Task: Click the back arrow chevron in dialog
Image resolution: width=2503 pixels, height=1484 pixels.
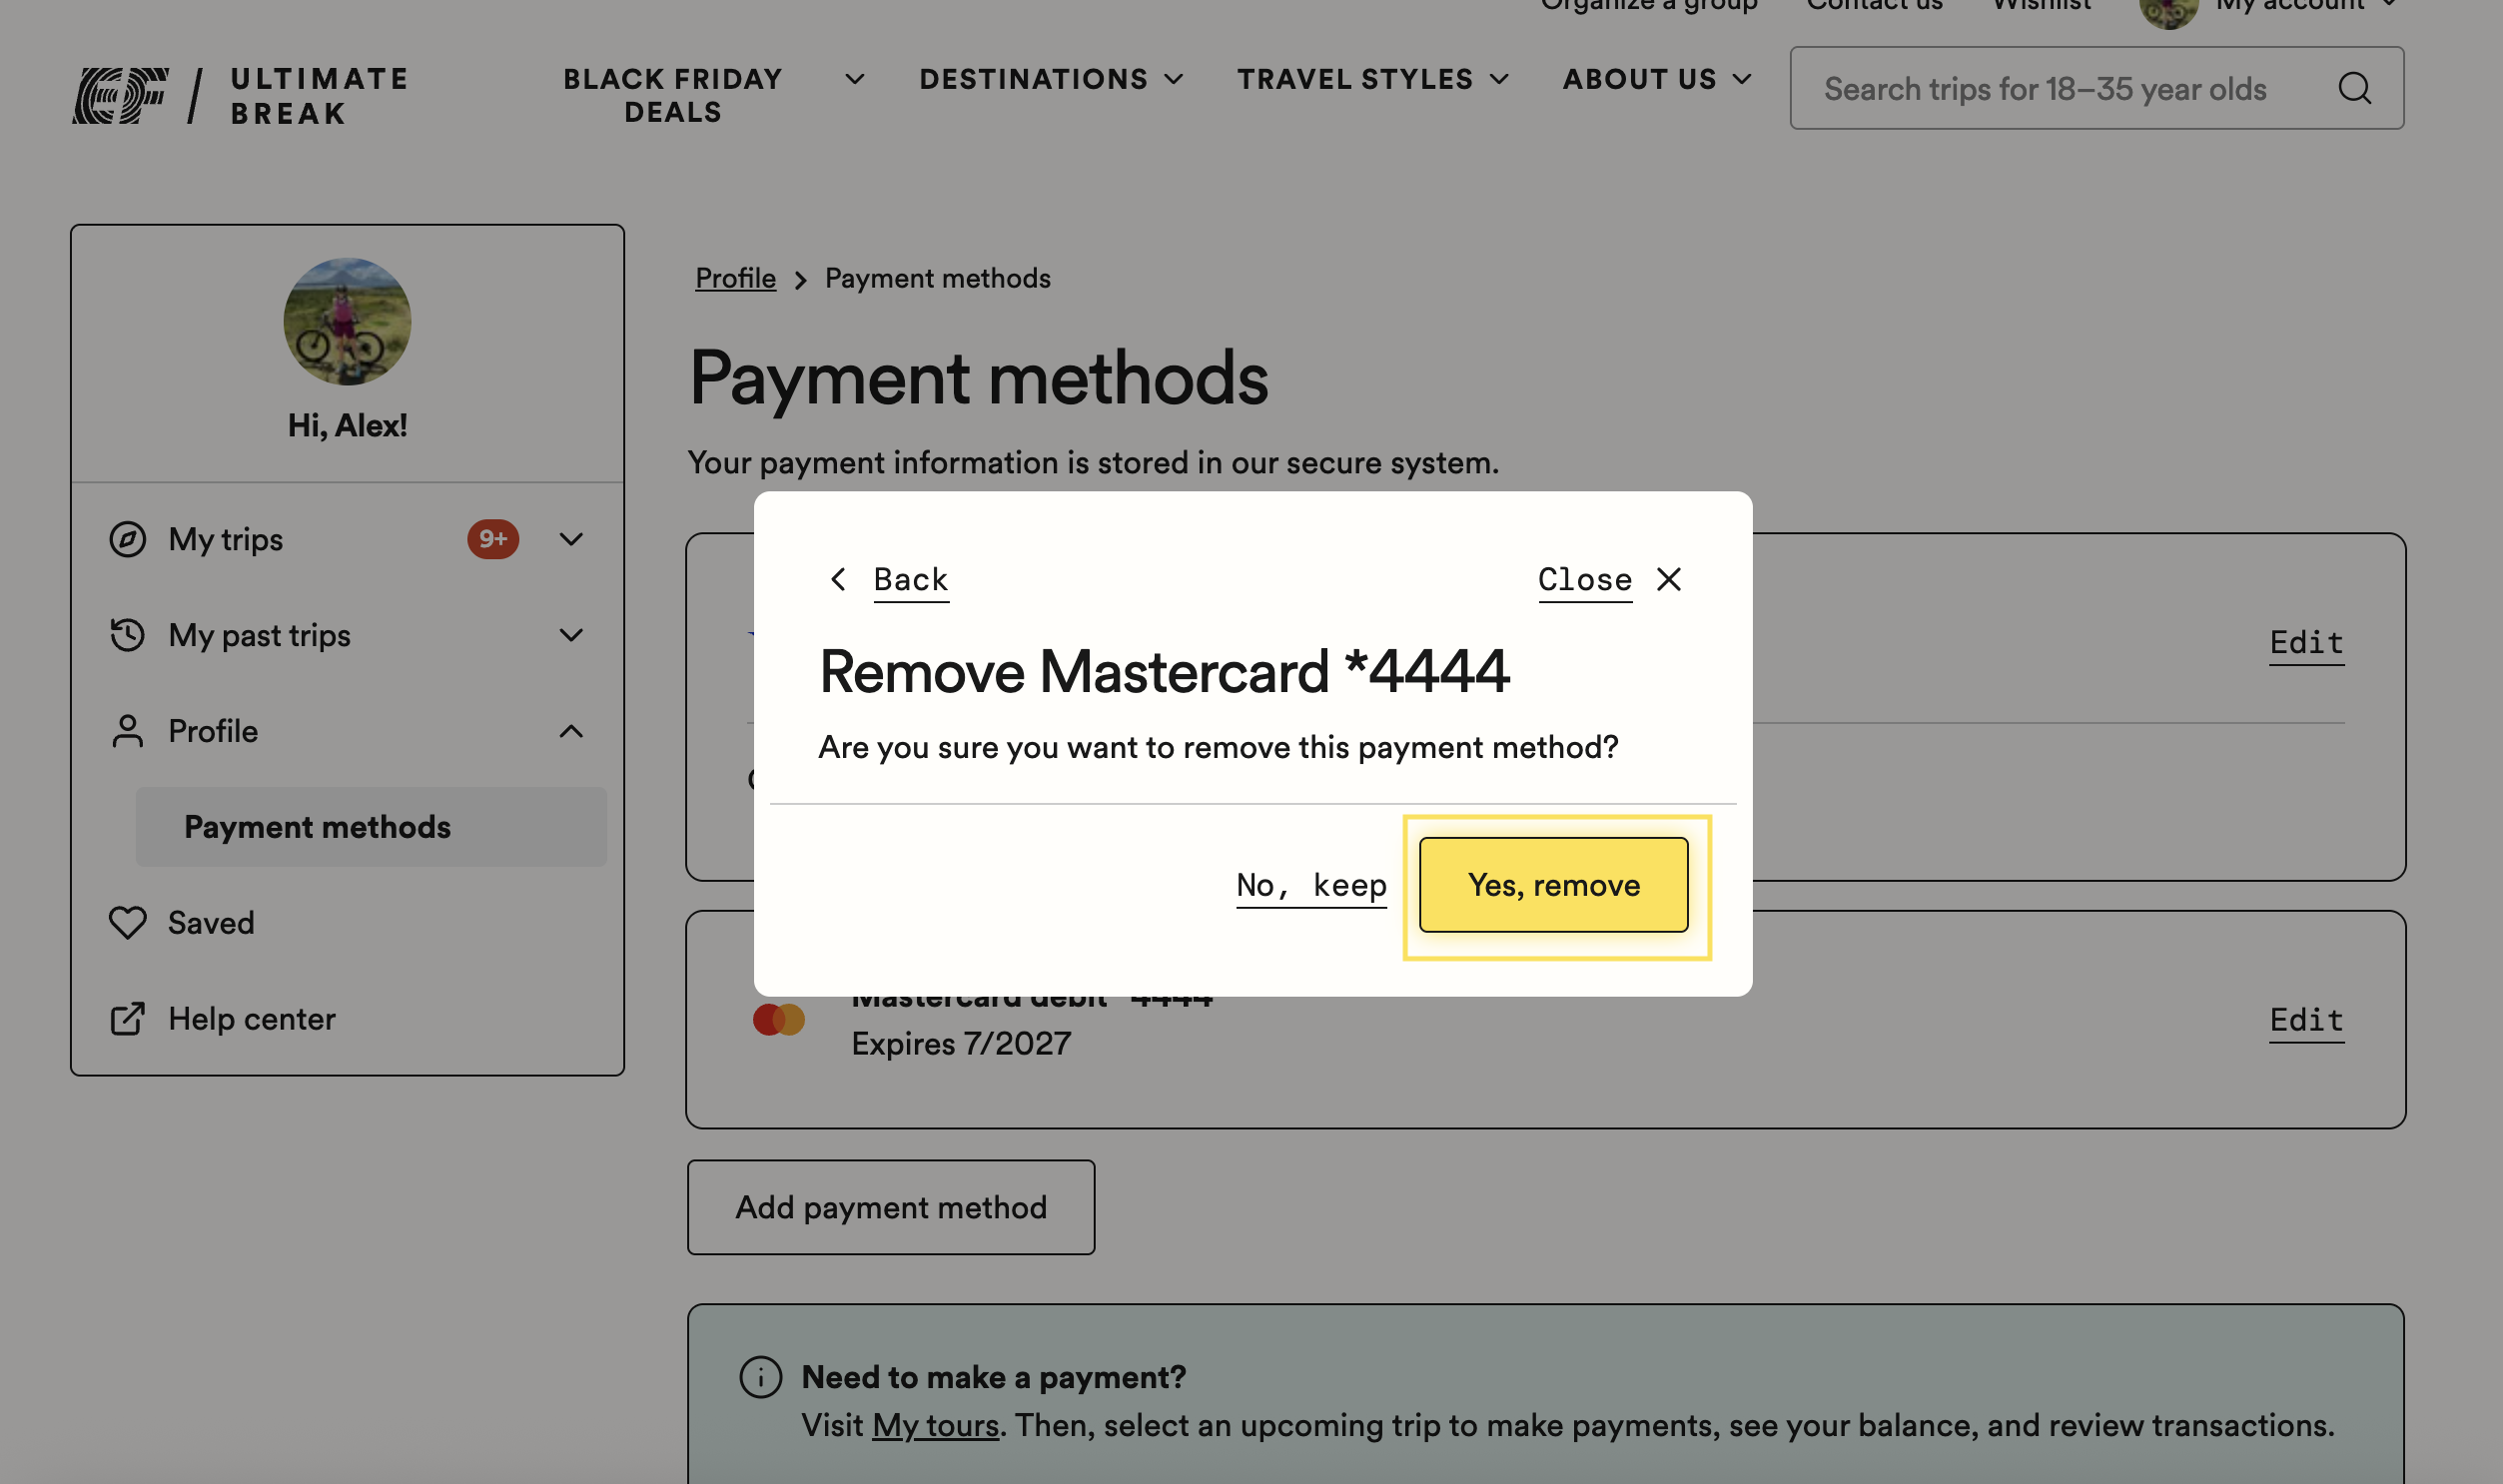Action: point(838,579)
